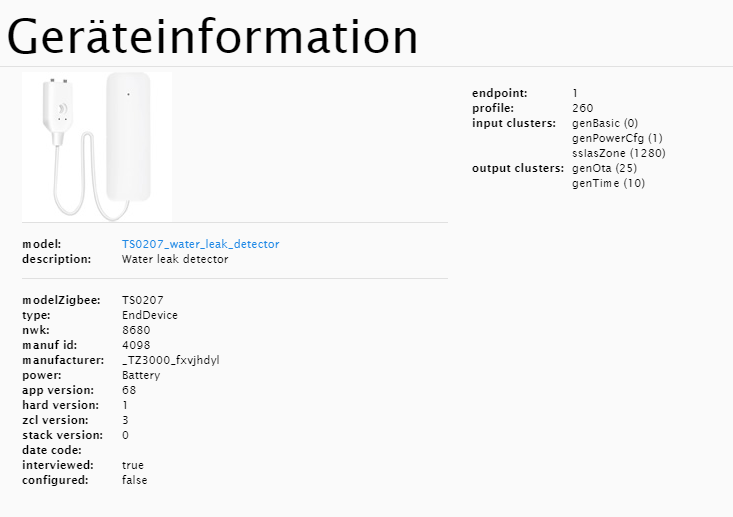Screen dimensions: 733x517
Task: Click the manufacturer value _TZ3000_fxvjhdyl
Action: point(170,360)
